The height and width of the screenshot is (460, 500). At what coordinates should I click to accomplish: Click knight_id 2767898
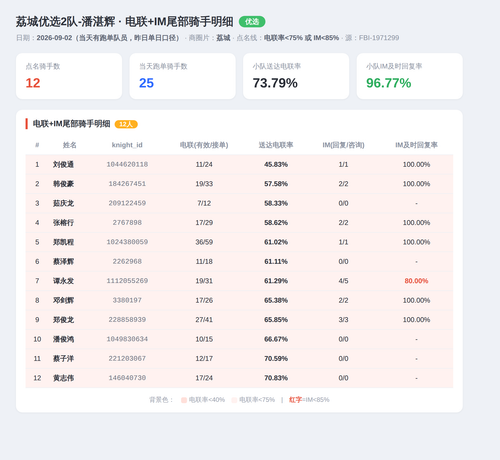[x=127, y=223]
